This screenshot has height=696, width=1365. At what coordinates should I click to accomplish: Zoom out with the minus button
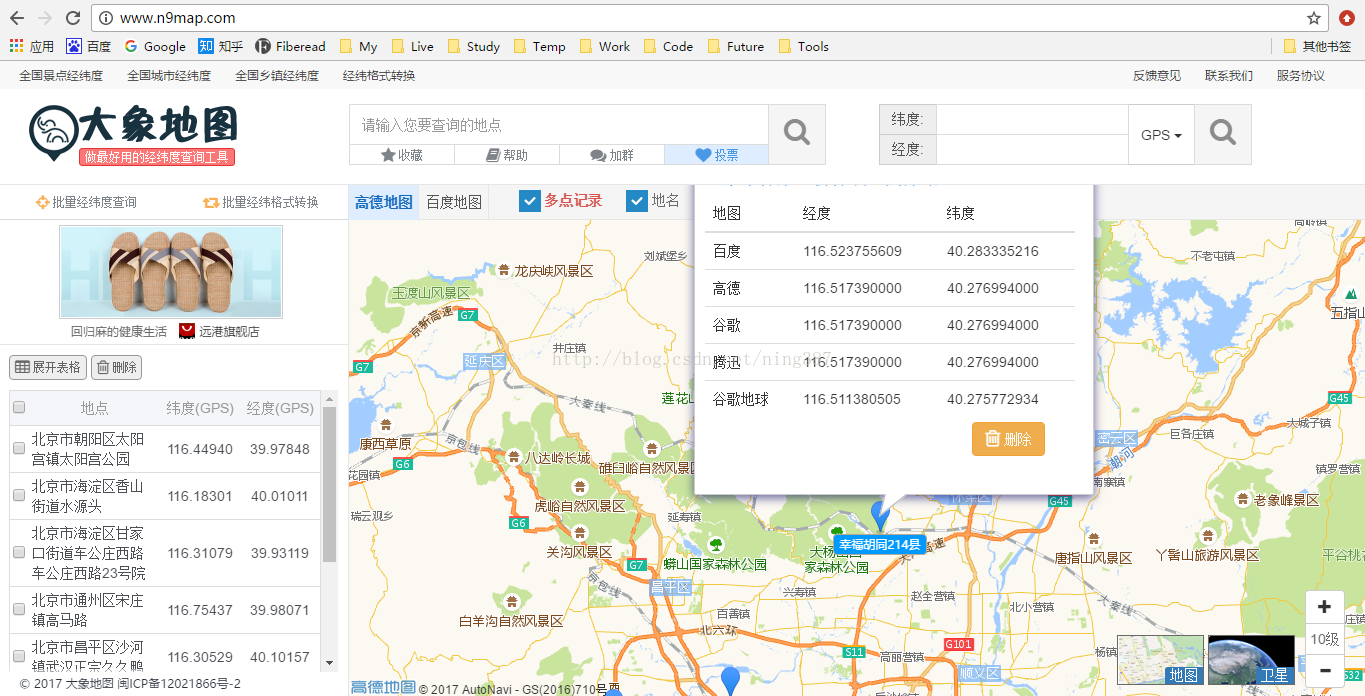point(1325,670)
